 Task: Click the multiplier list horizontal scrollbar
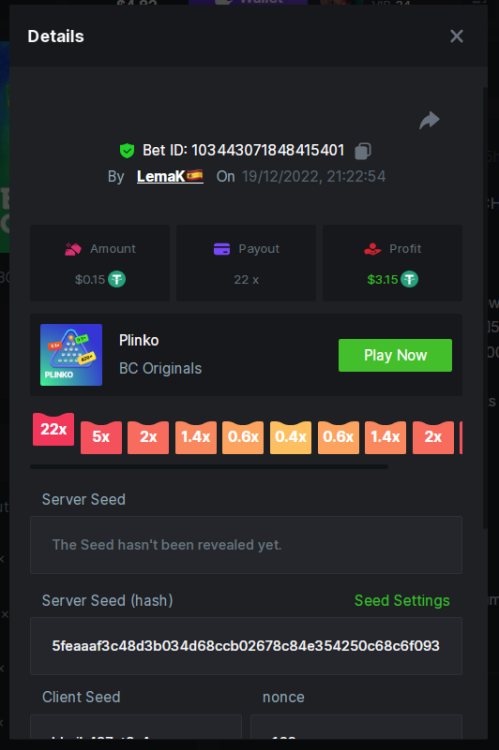click(209, 466)
